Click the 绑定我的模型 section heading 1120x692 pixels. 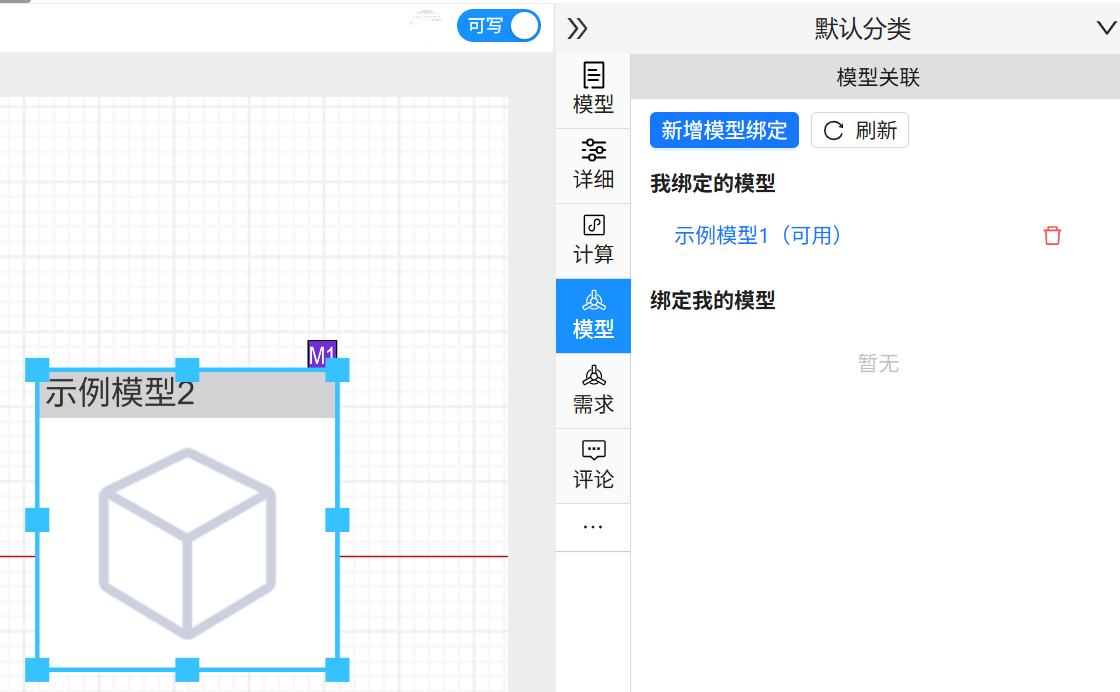click(712, 300)
